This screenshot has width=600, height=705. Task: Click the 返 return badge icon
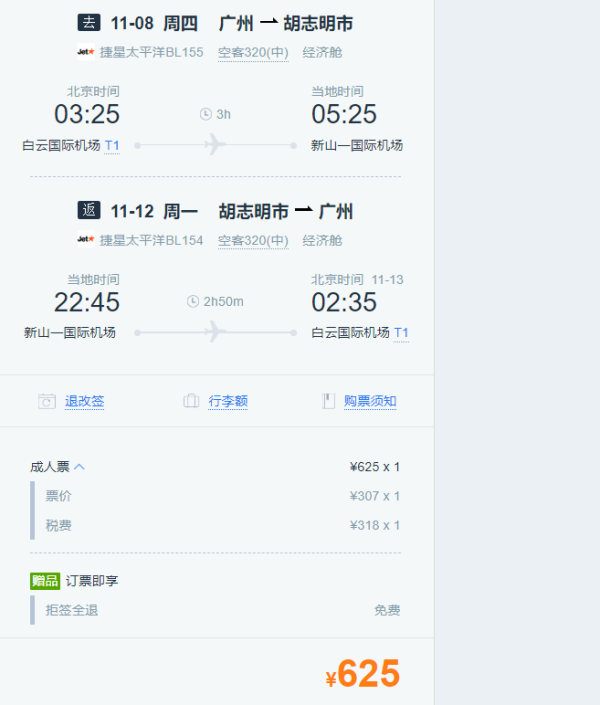(x=89, y=210)
